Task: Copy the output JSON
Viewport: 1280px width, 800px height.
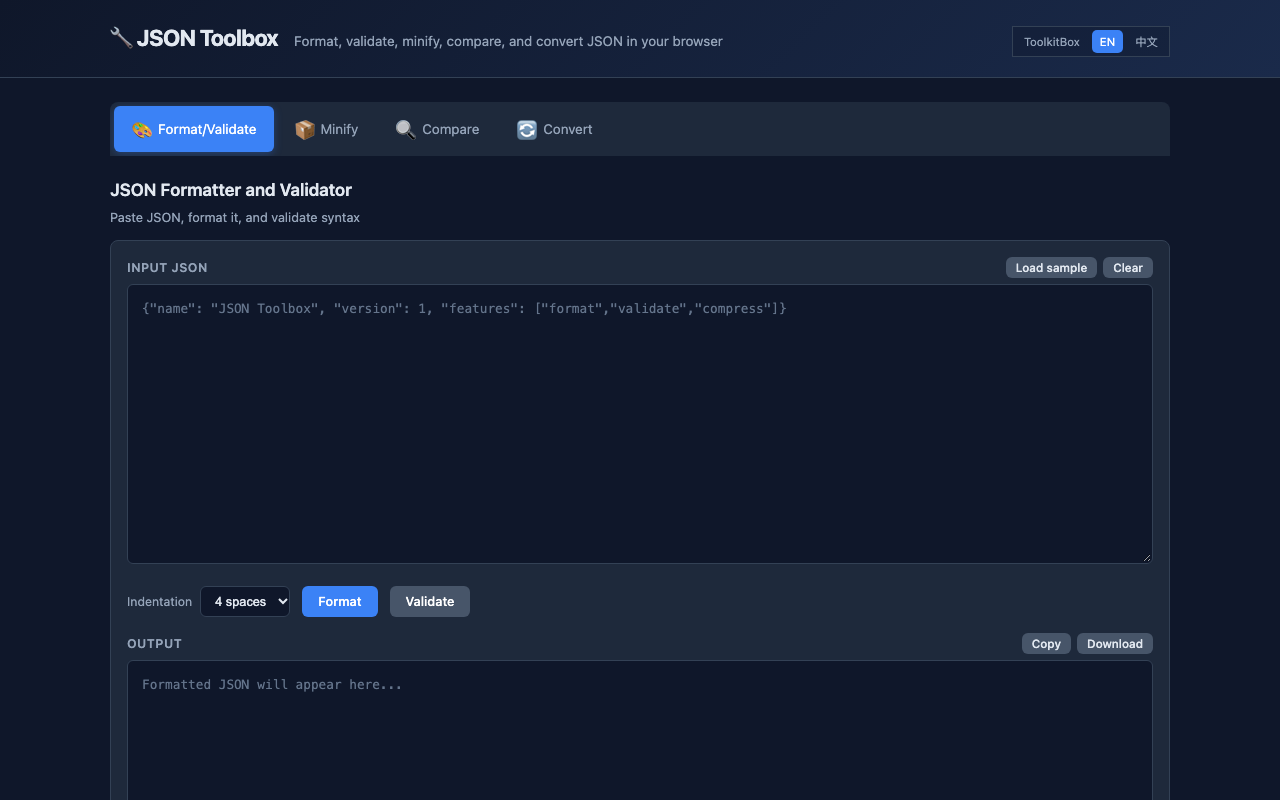Action: click(1046, 643)
